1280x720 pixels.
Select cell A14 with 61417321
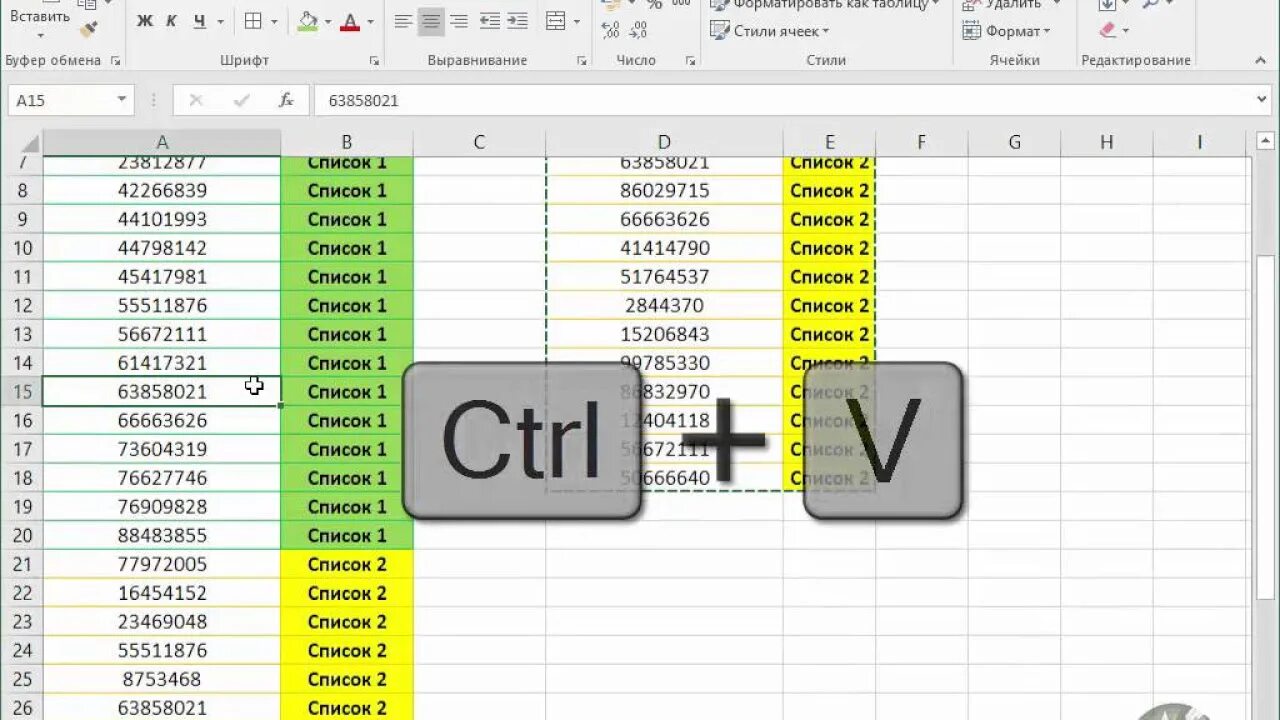pos(162,363)
